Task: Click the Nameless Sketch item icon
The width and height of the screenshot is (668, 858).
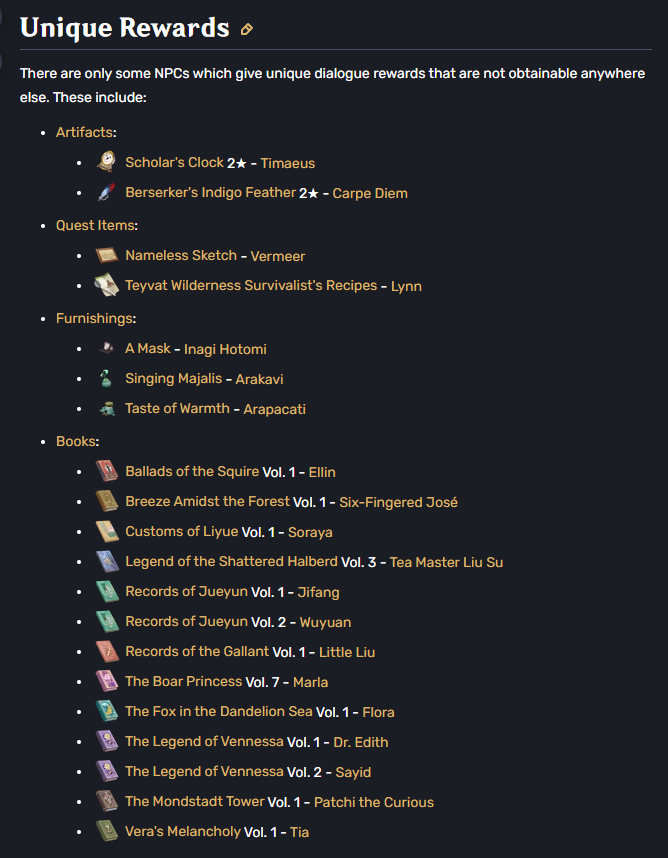Action: tap(107, 255)
